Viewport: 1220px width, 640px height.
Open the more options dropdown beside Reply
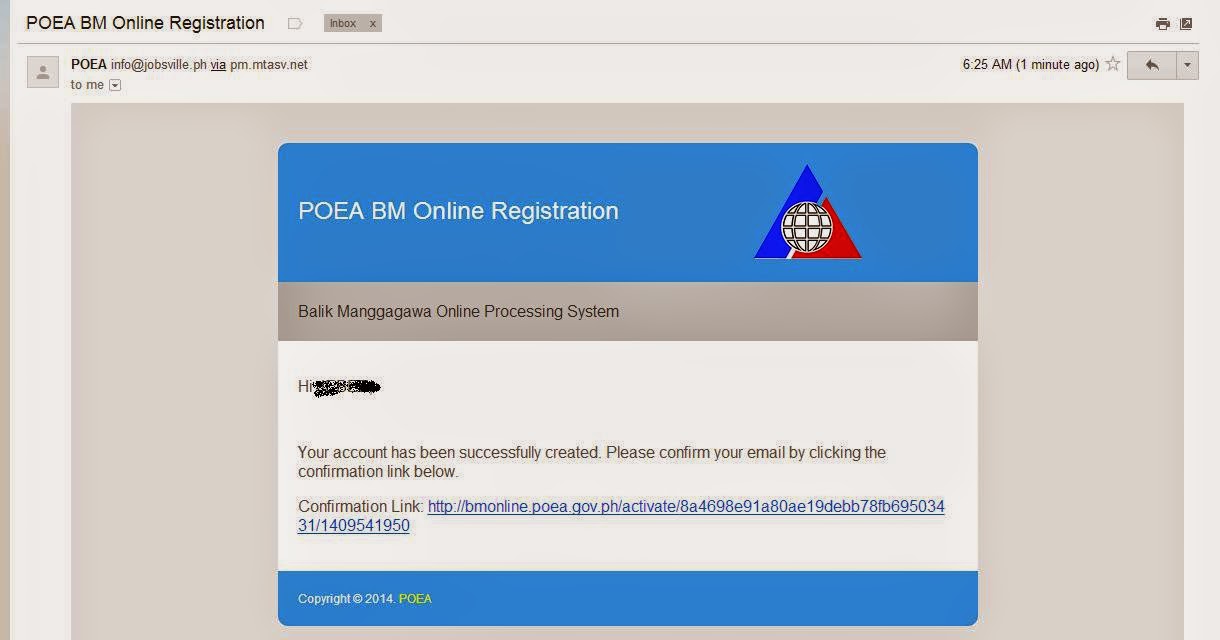tap(1187, 65)
